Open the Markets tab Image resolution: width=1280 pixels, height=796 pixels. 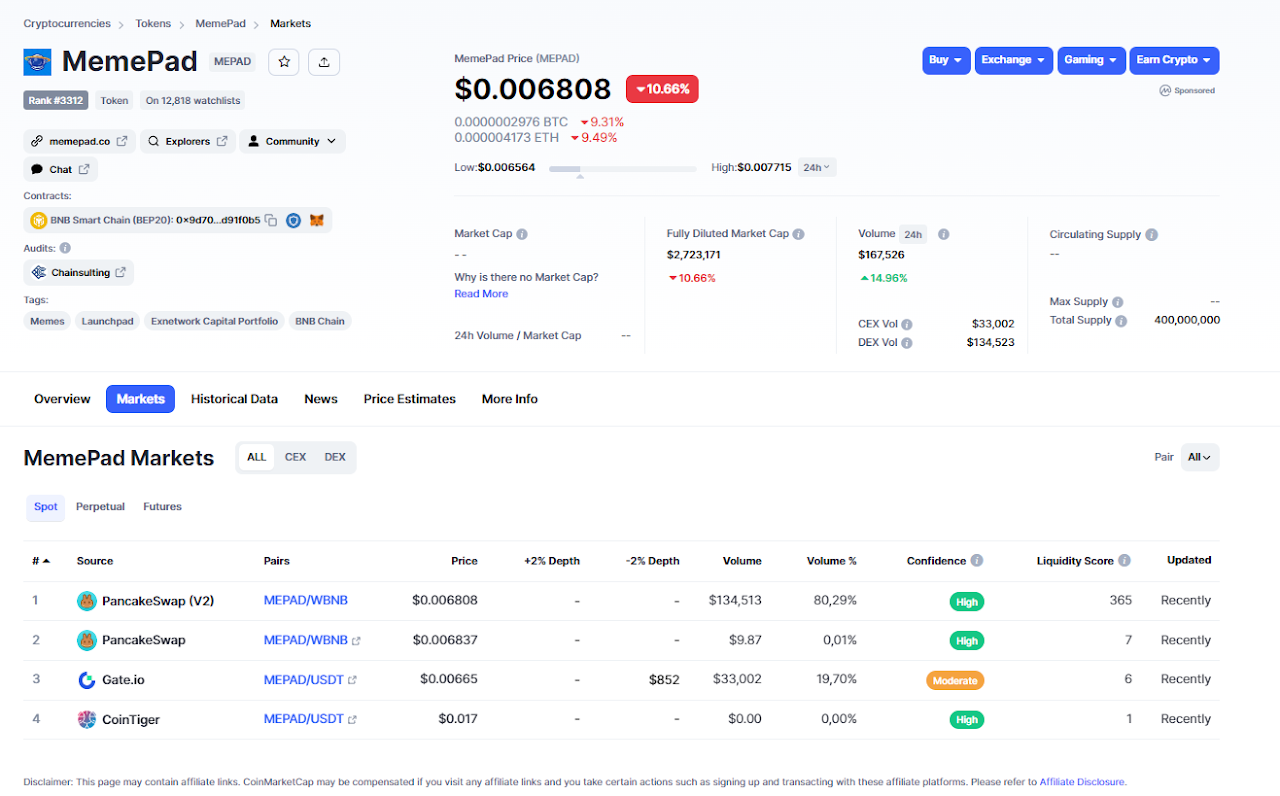[140, 399]
